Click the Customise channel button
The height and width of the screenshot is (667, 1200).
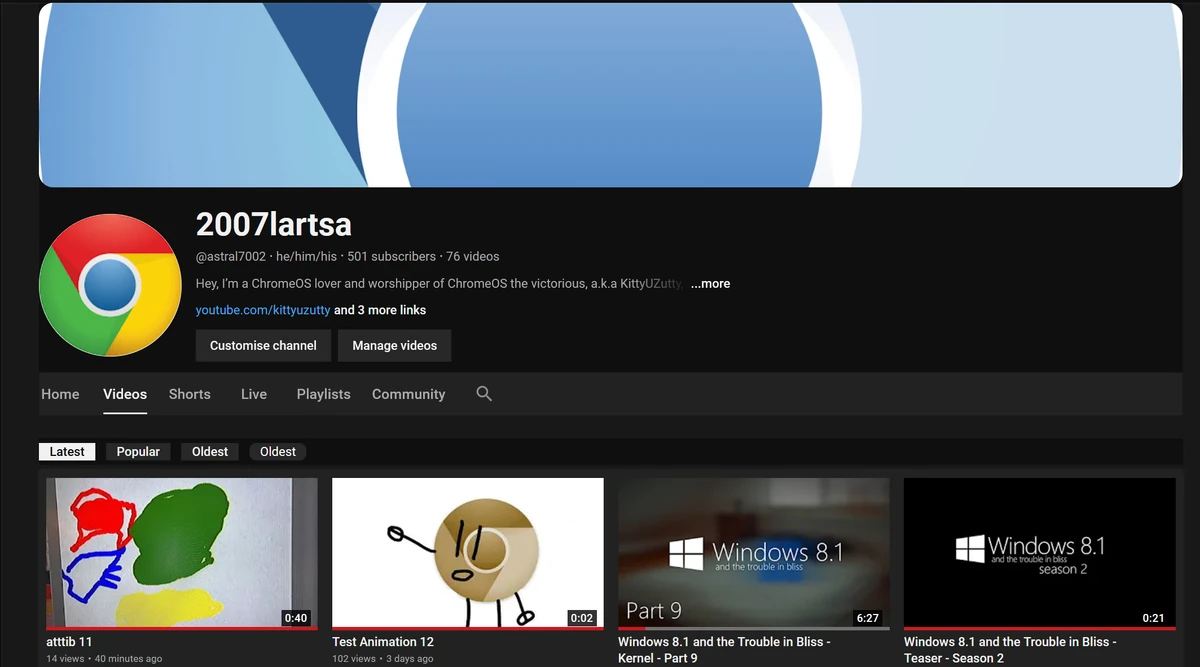tap(263, 345)
